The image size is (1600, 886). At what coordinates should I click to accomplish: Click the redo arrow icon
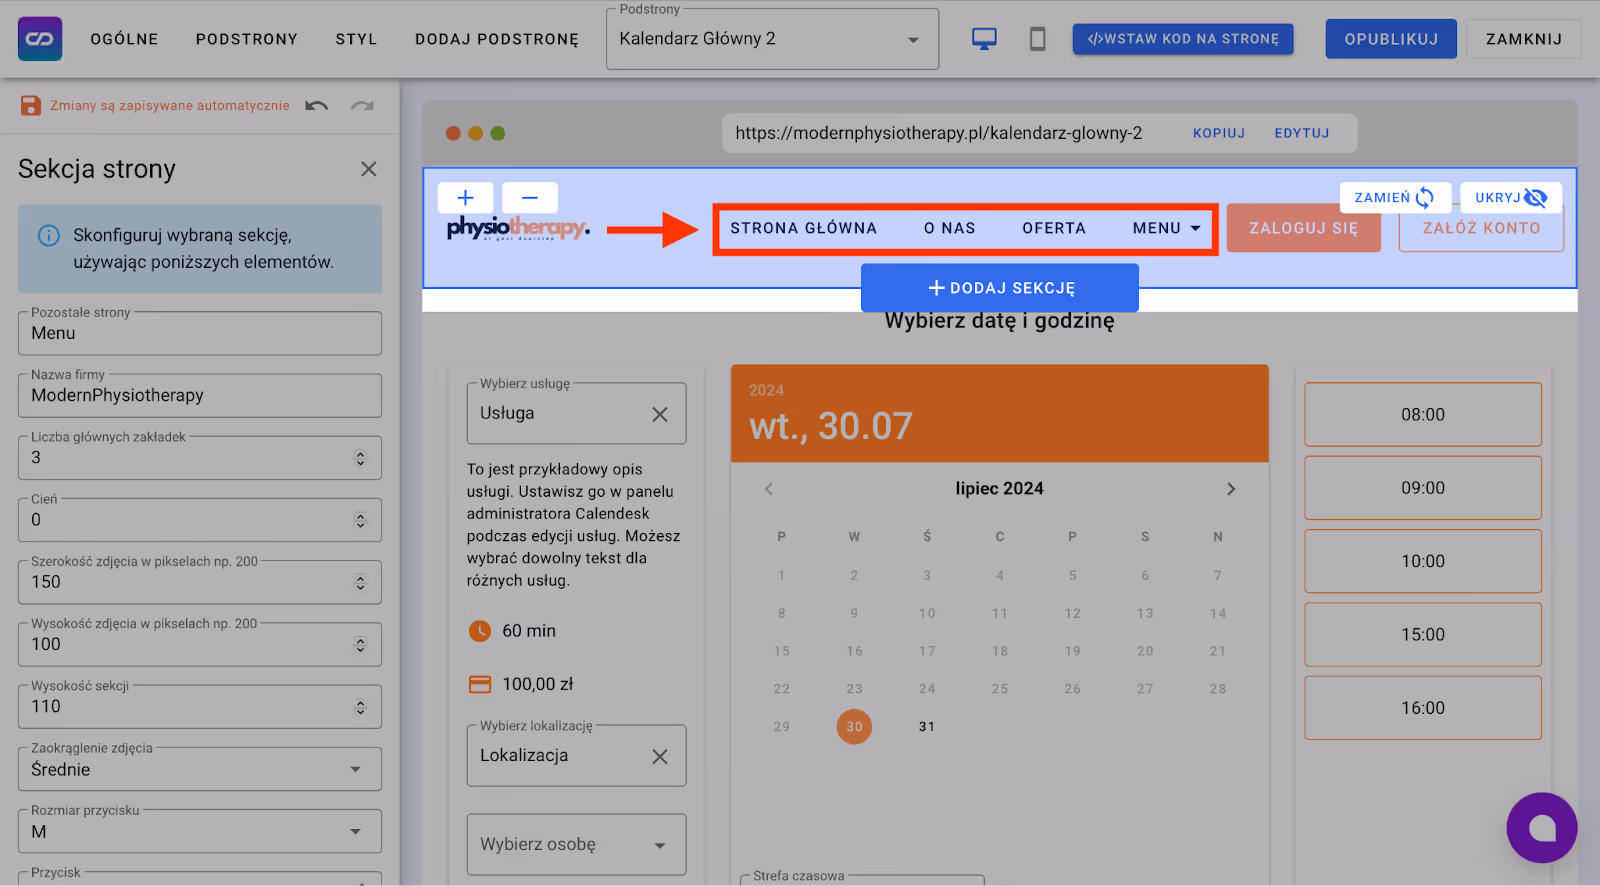[x=362, y=106]
